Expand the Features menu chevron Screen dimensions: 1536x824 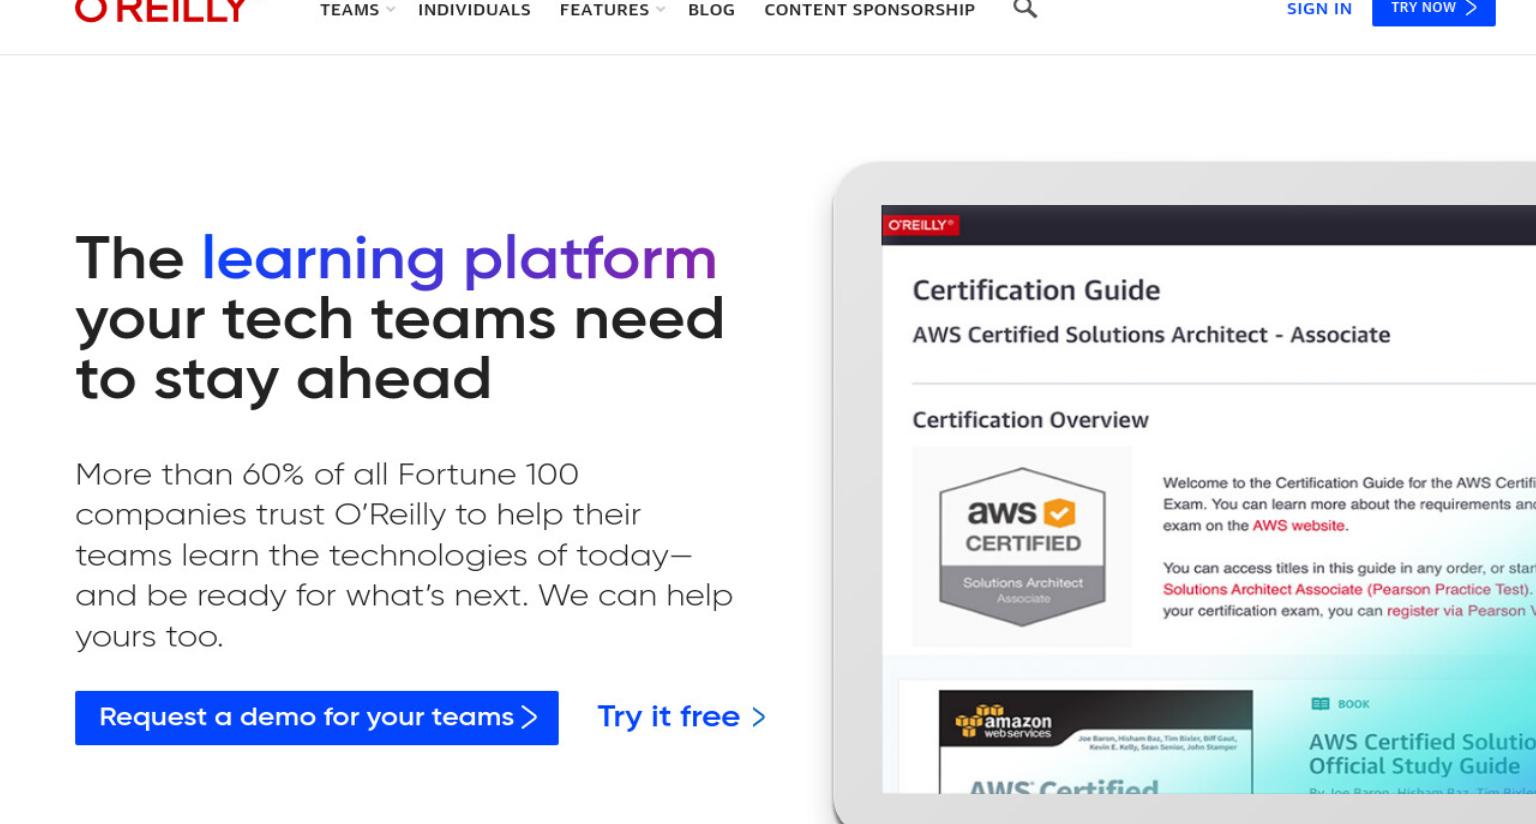point(660,10)
